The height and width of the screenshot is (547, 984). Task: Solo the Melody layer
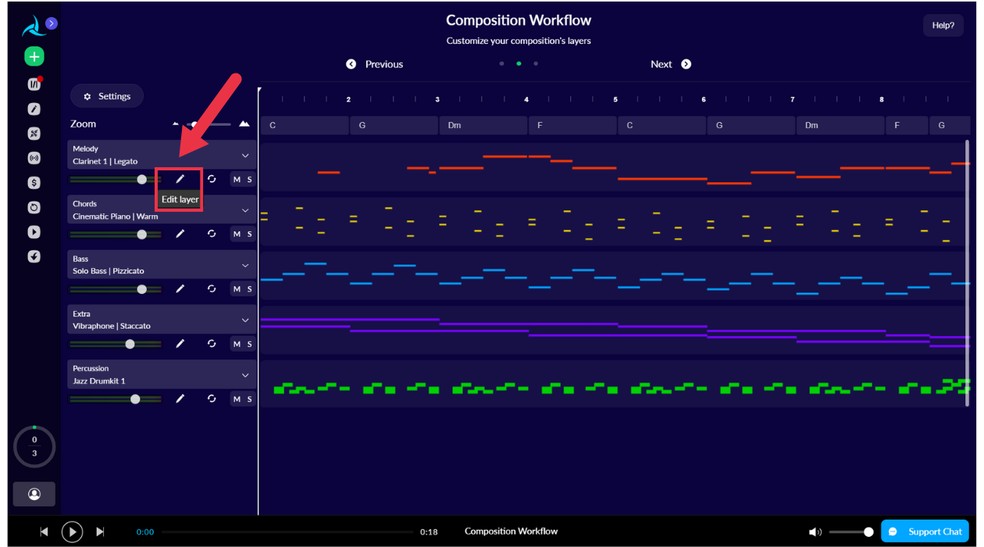coord(249,179)
